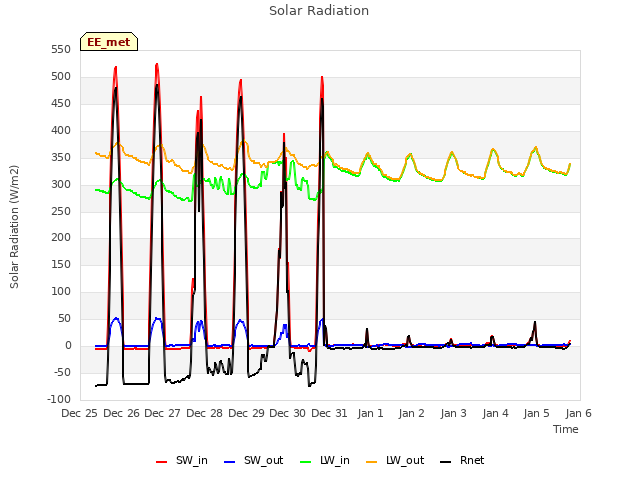Click the 250 y-axis value

61,211
